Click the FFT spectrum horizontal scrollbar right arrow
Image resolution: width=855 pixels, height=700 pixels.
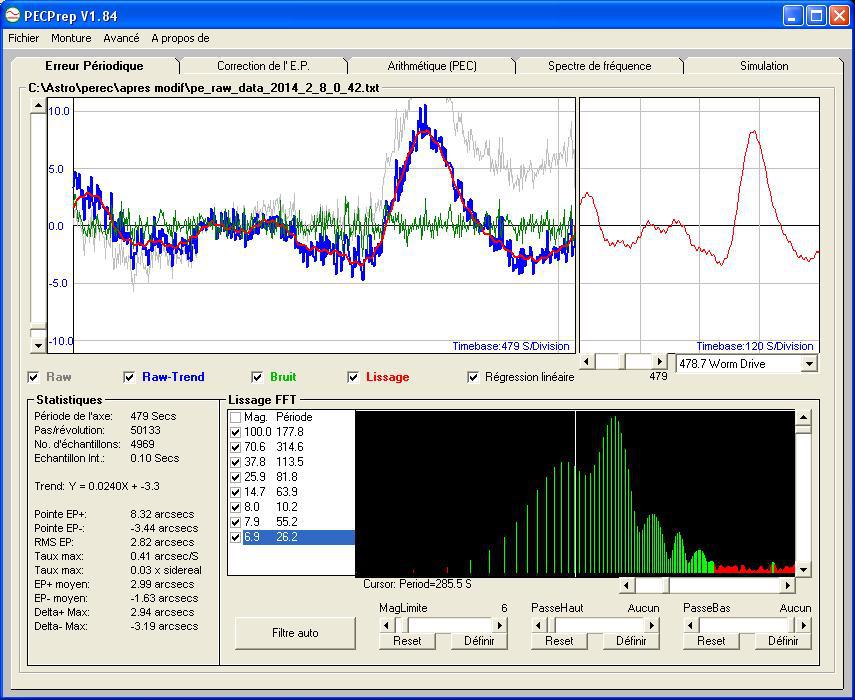pos(787,585)
